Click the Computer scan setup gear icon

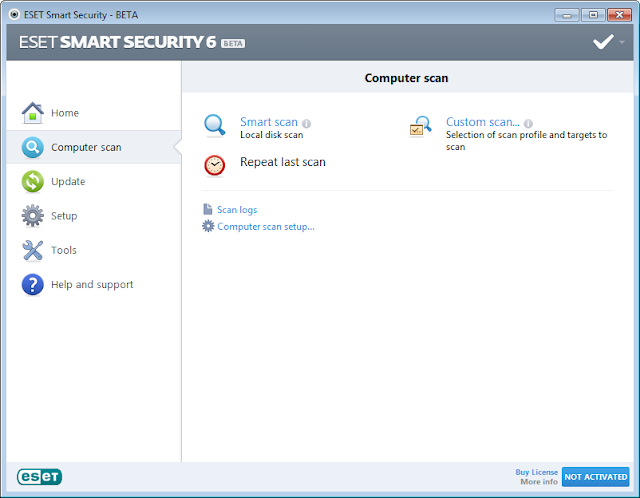coord(208,226)
